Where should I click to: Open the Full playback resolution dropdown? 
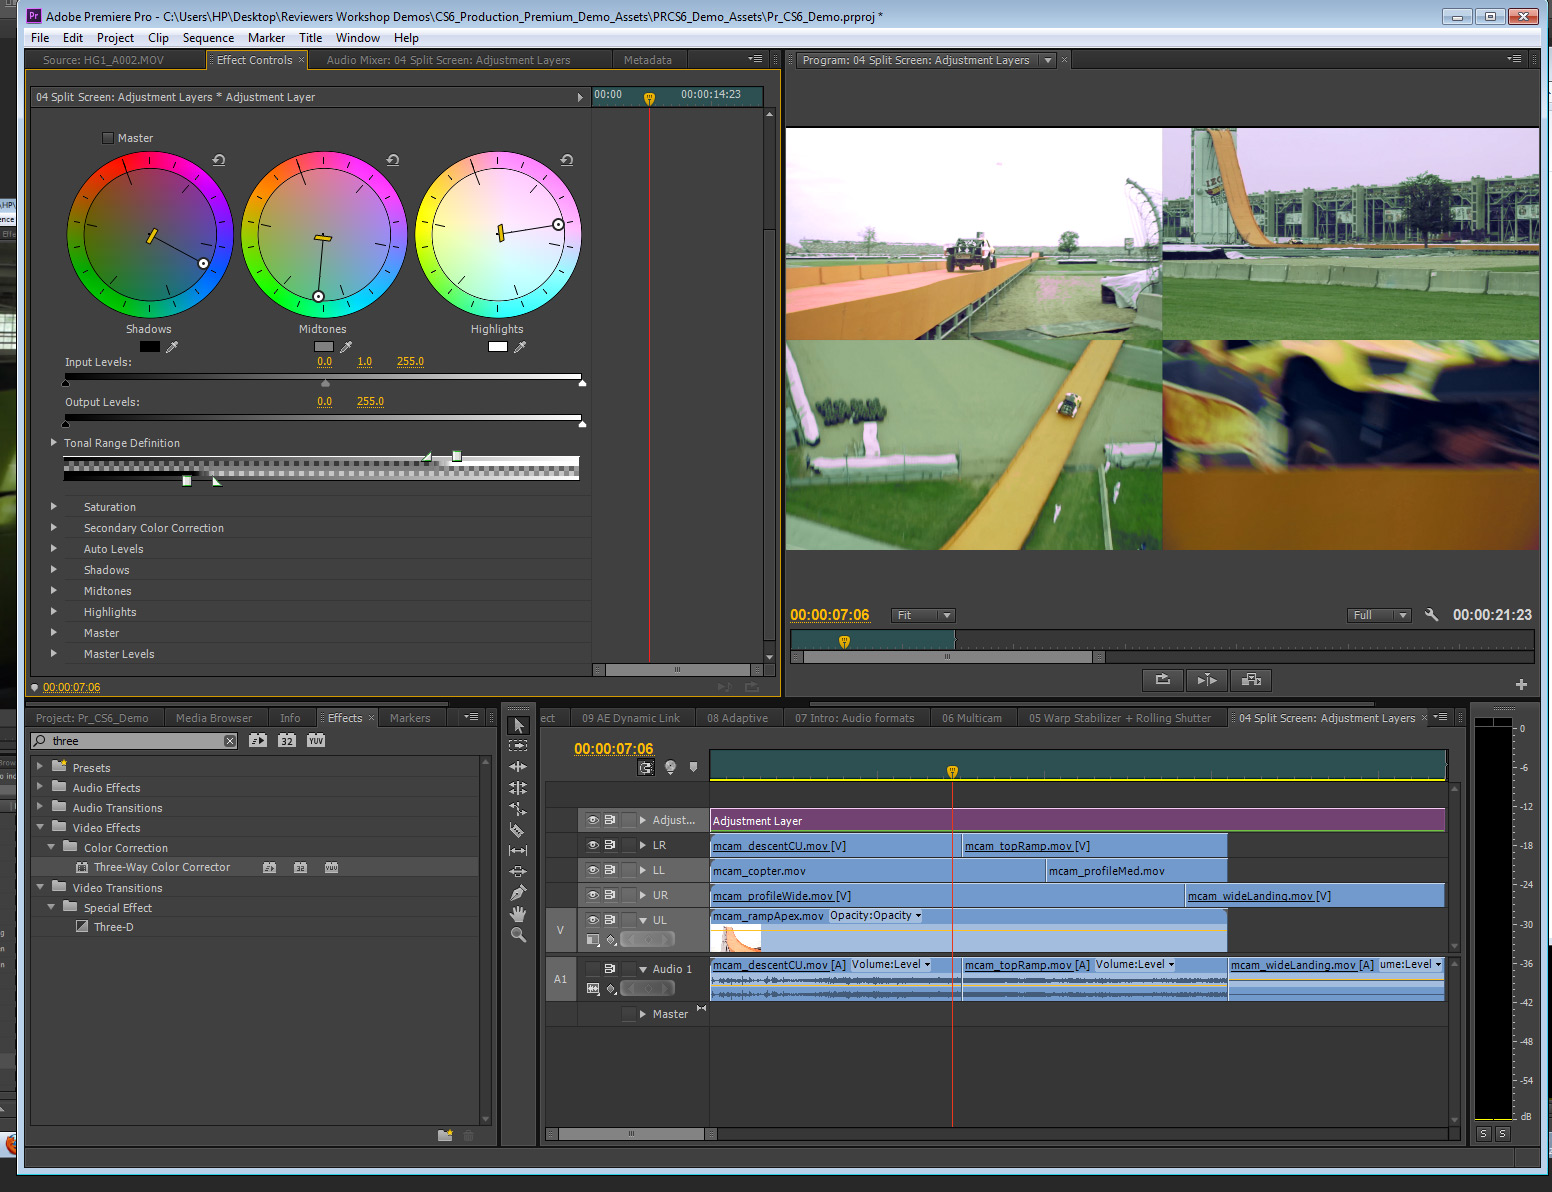tap(1379, 615)
